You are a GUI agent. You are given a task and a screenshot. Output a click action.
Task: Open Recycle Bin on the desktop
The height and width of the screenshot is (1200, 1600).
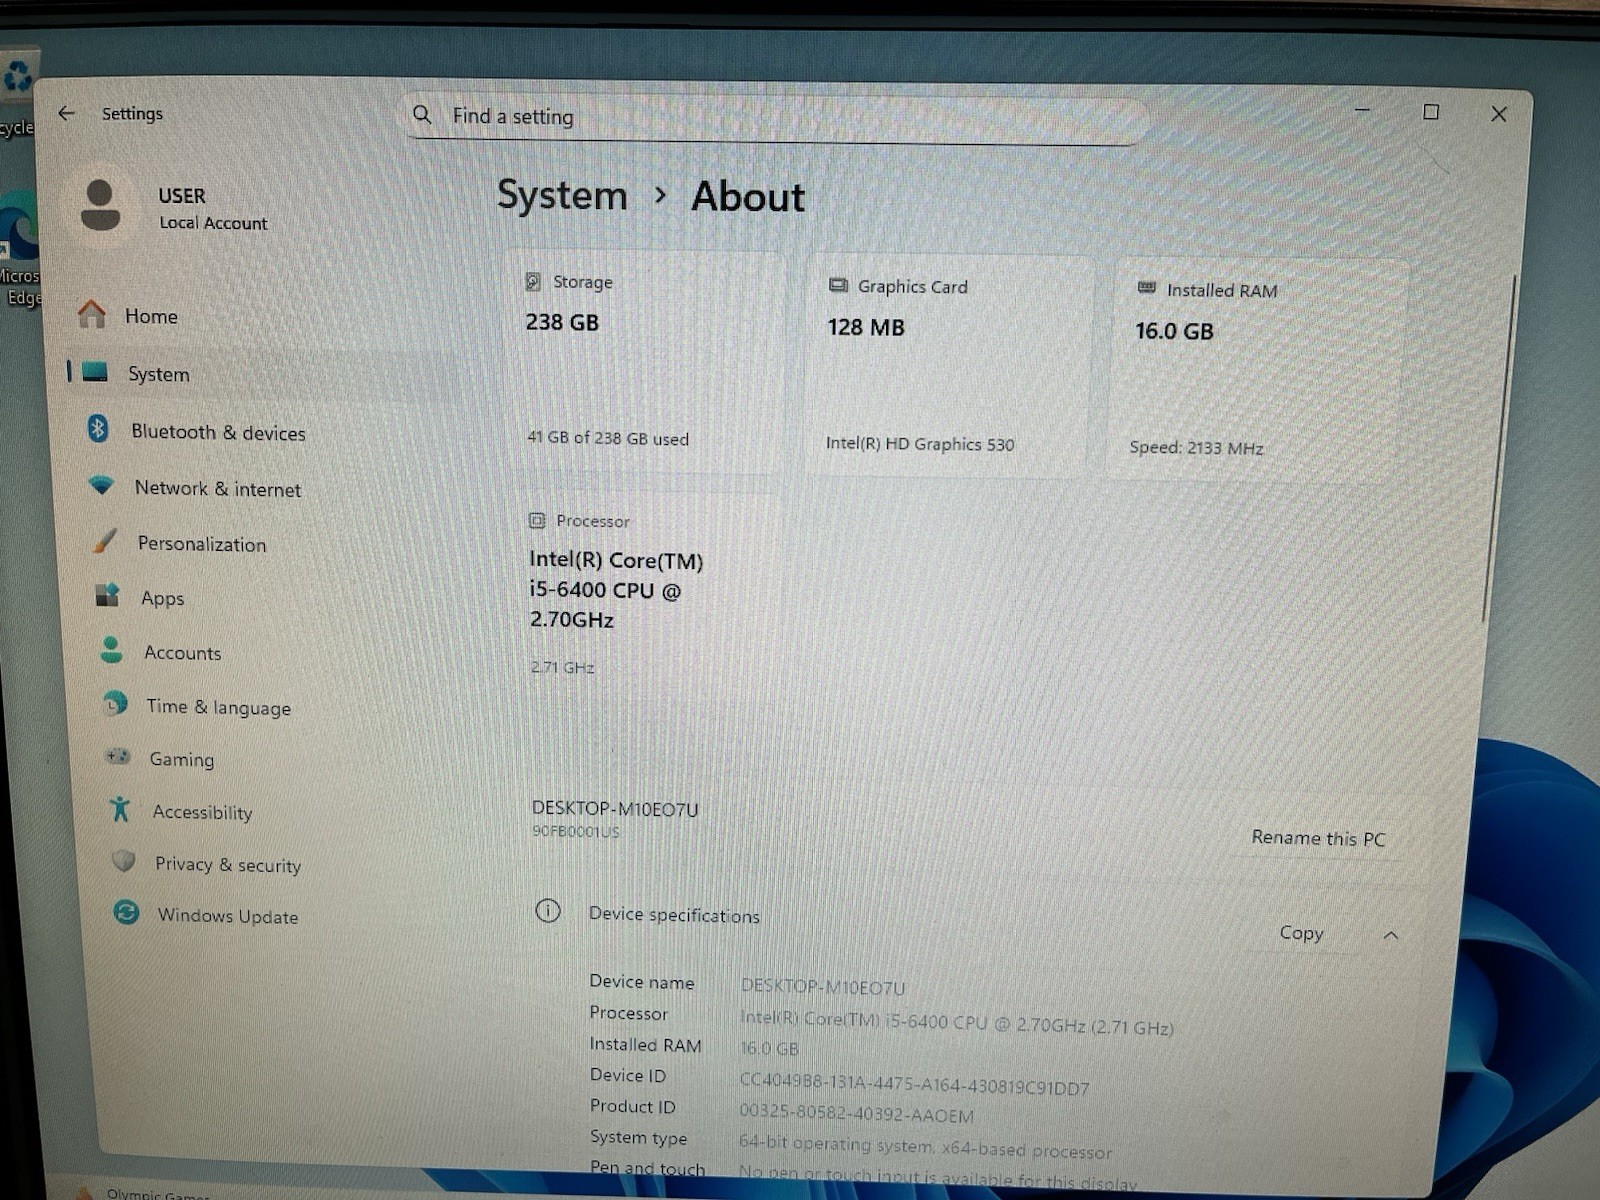[x=16, y=90]
